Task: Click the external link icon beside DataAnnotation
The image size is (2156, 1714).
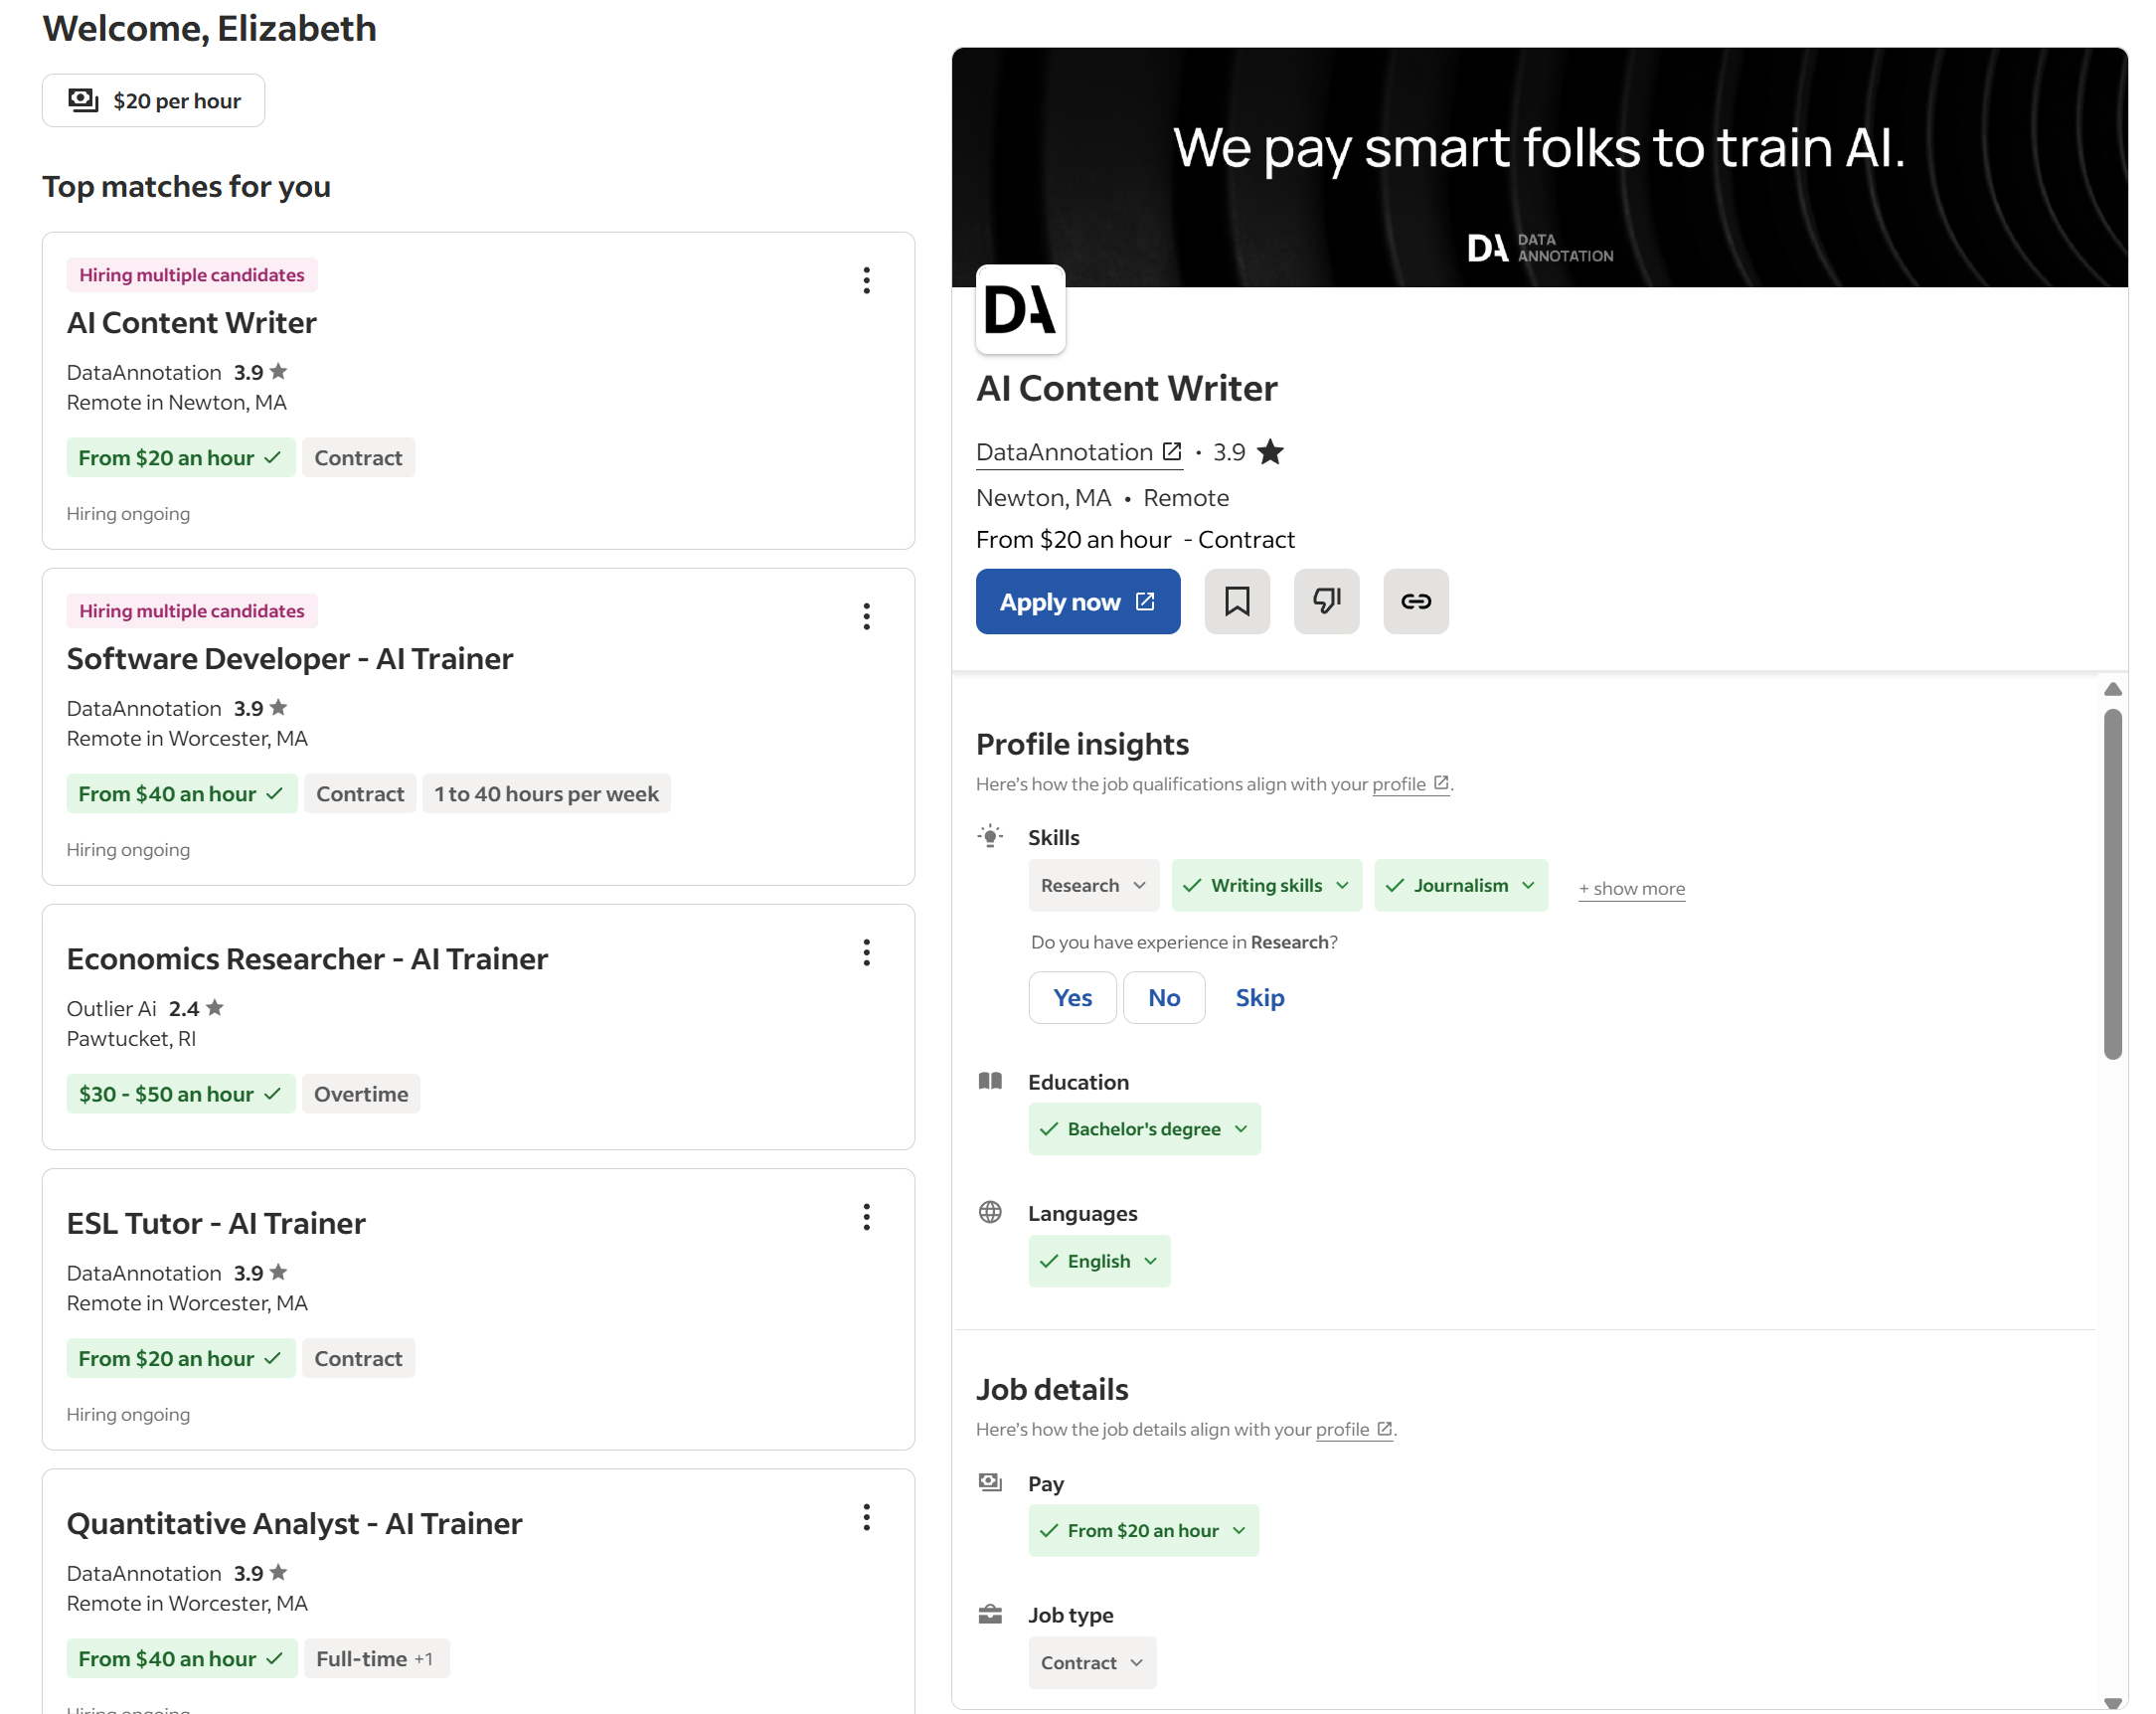Action: pos(1172,452)
